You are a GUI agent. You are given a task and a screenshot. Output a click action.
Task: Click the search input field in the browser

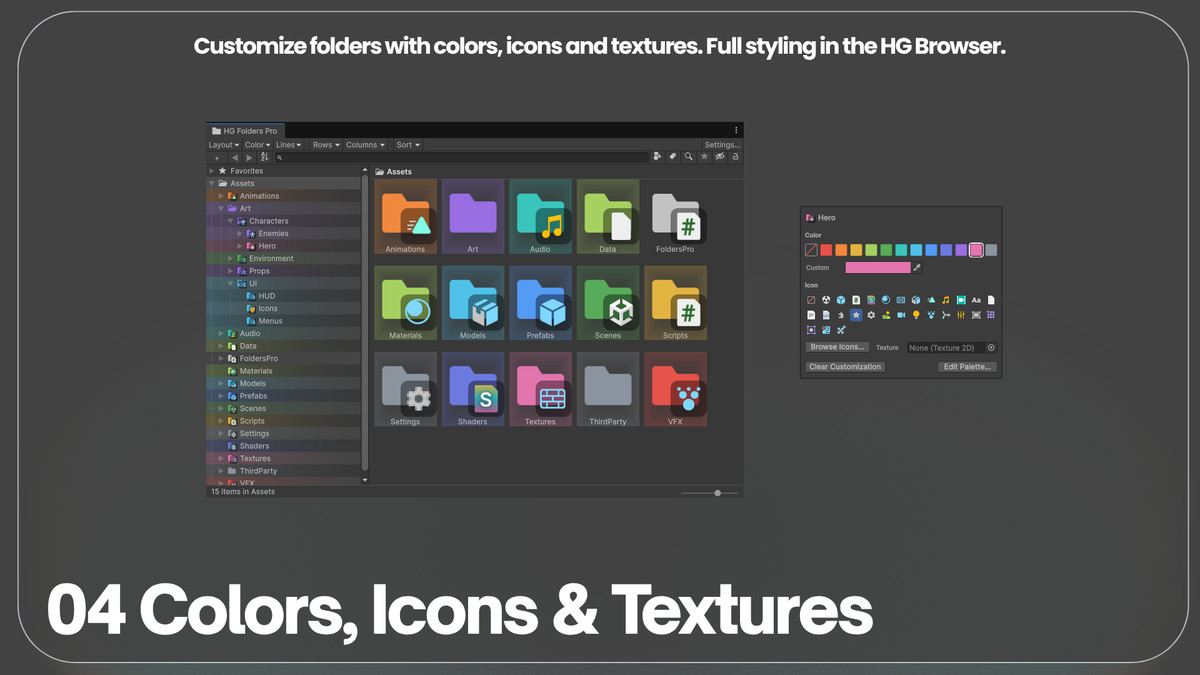pos(461,157)
